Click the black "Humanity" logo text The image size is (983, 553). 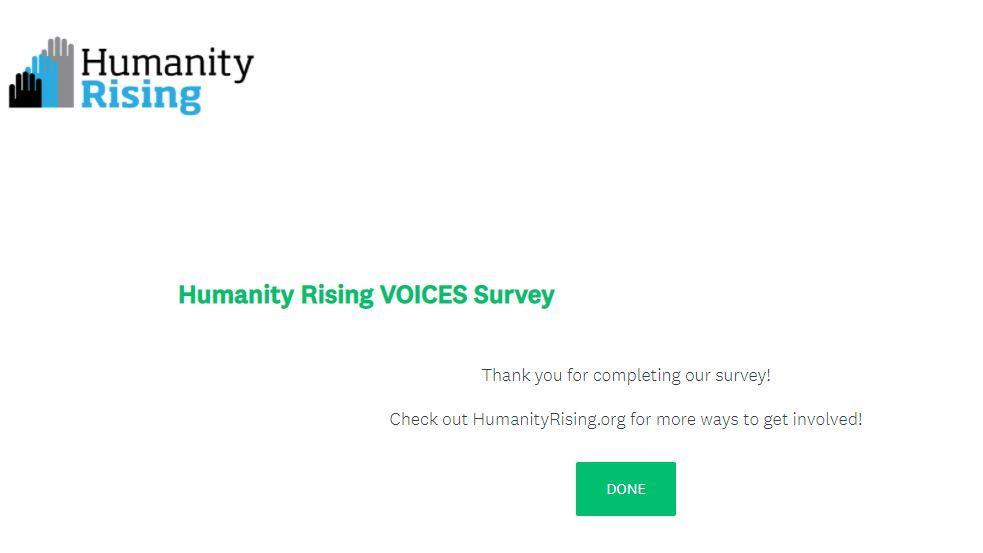(167, 64)
